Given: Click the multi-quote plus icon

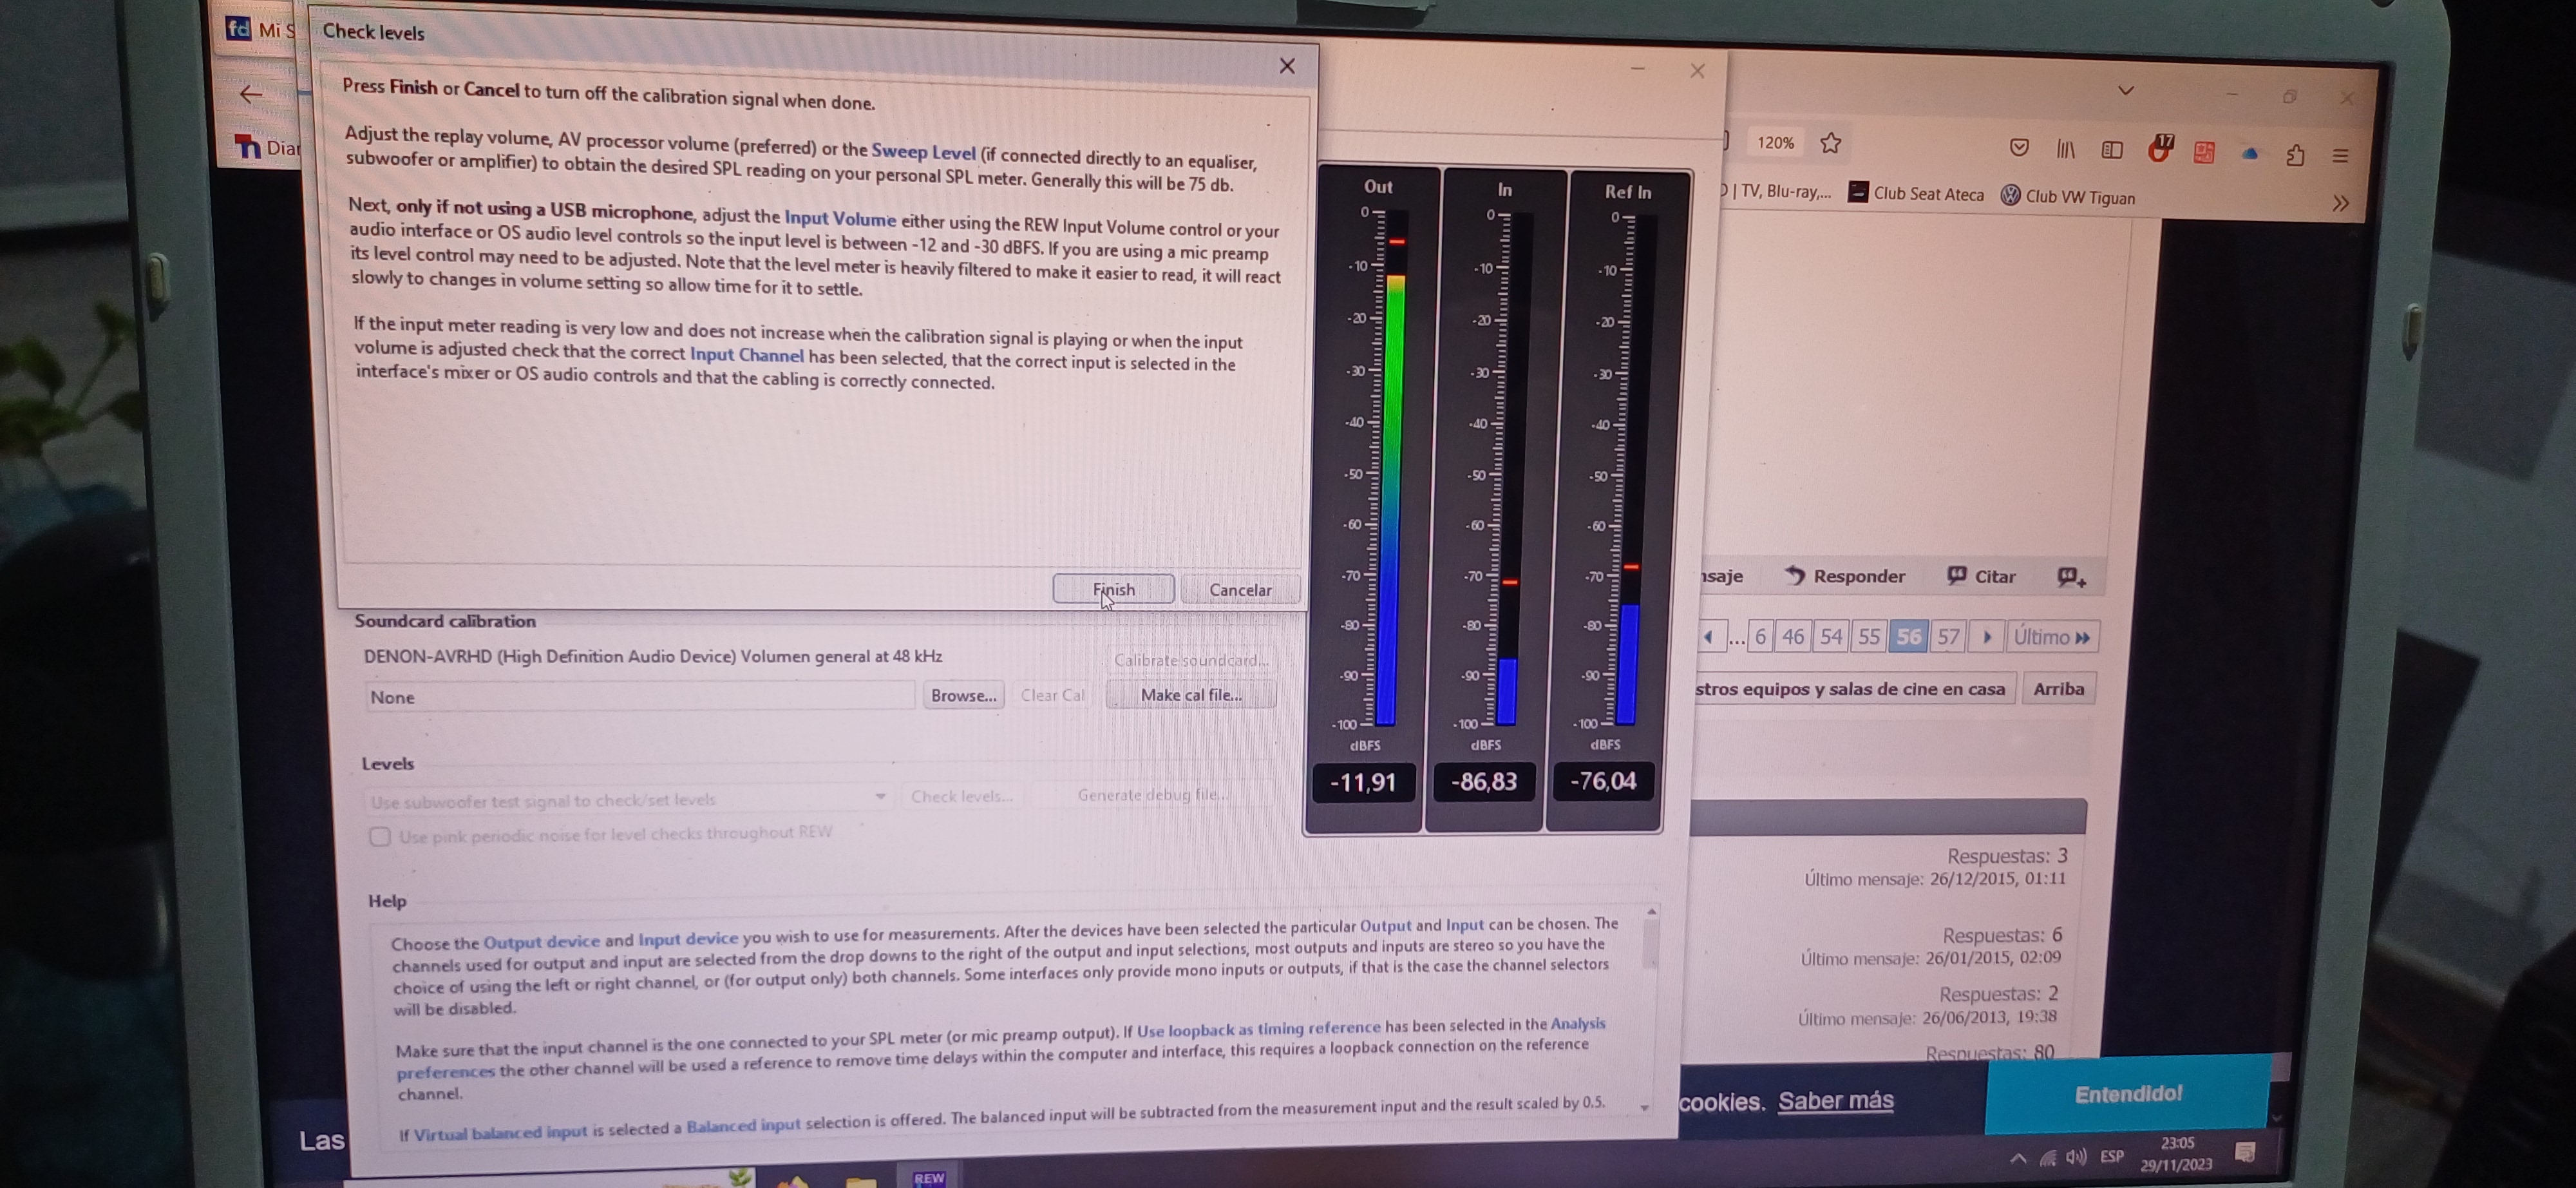Looking at the screenshot, I should coord(2071,577).
